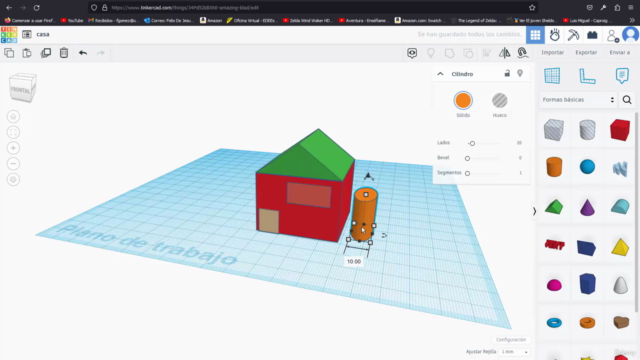Delete the selected shape with trash icon
This screenshot has width=640, height=360.
pyautogui.click(x=64, y=53)
